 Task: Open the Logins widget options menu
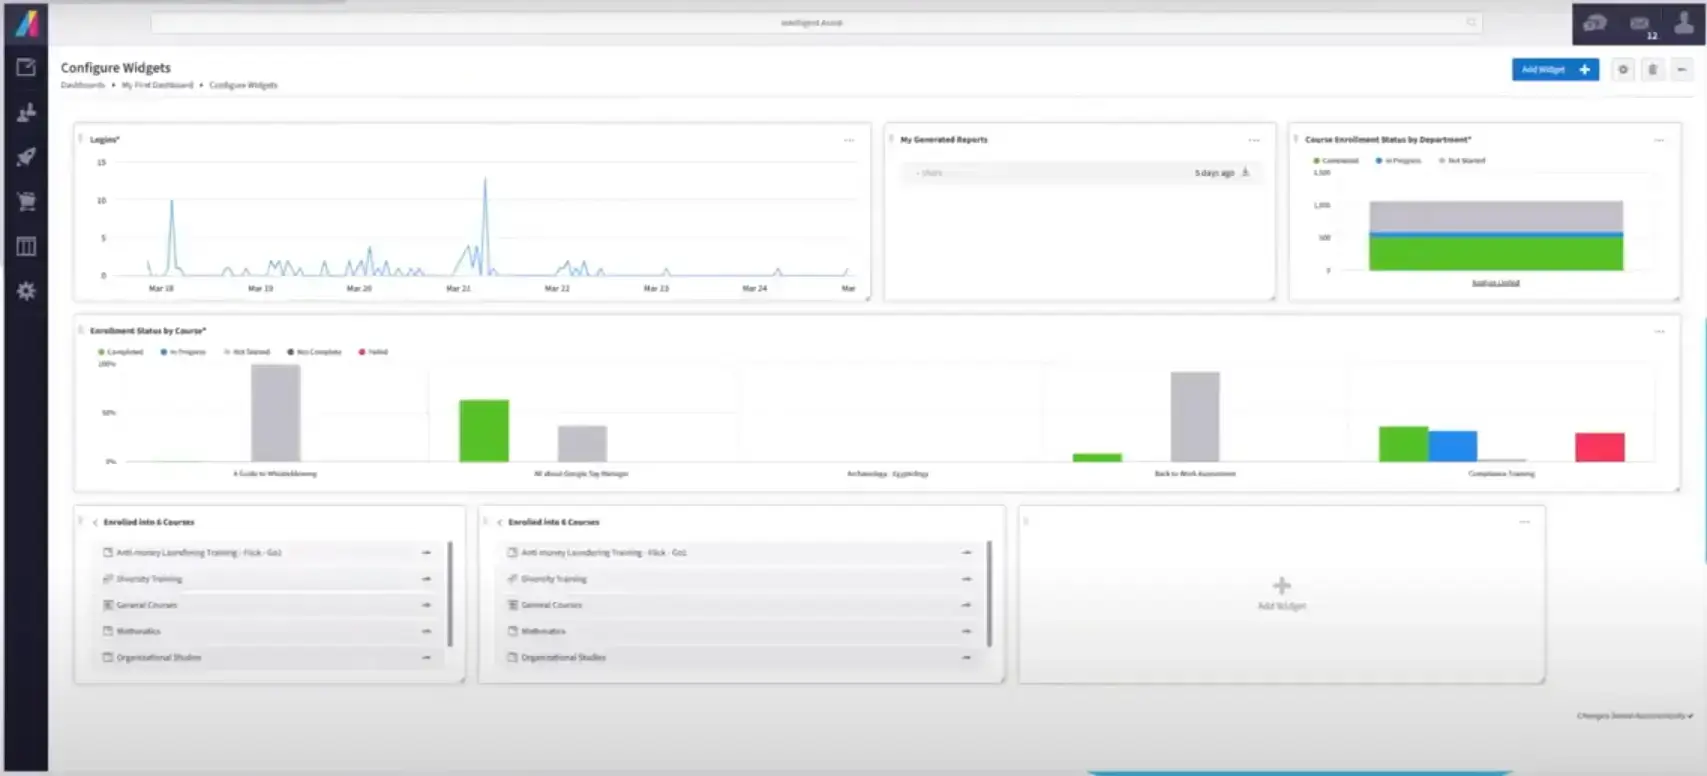tap(849, 140)
